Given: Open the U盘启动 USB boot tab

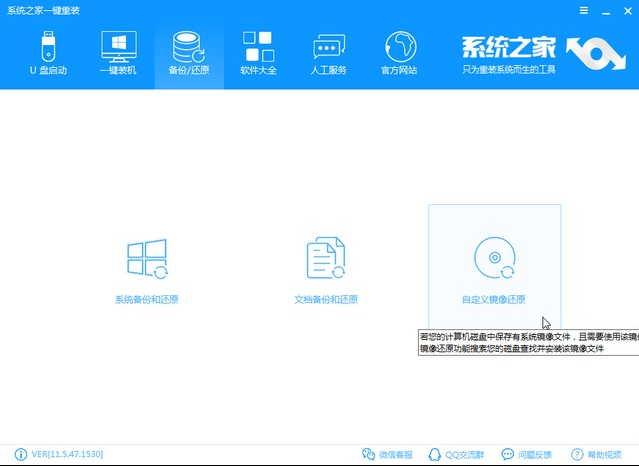Looking at the screenshot, I should (48, 53).
